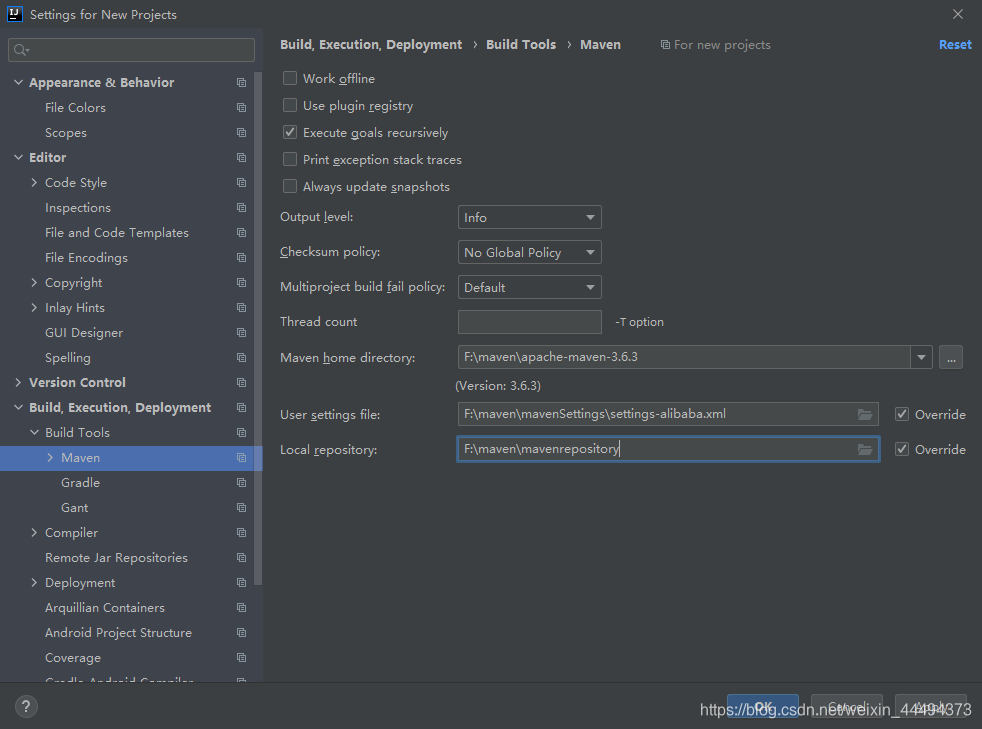Click the copy icon beside Code Style

point(241,183)
